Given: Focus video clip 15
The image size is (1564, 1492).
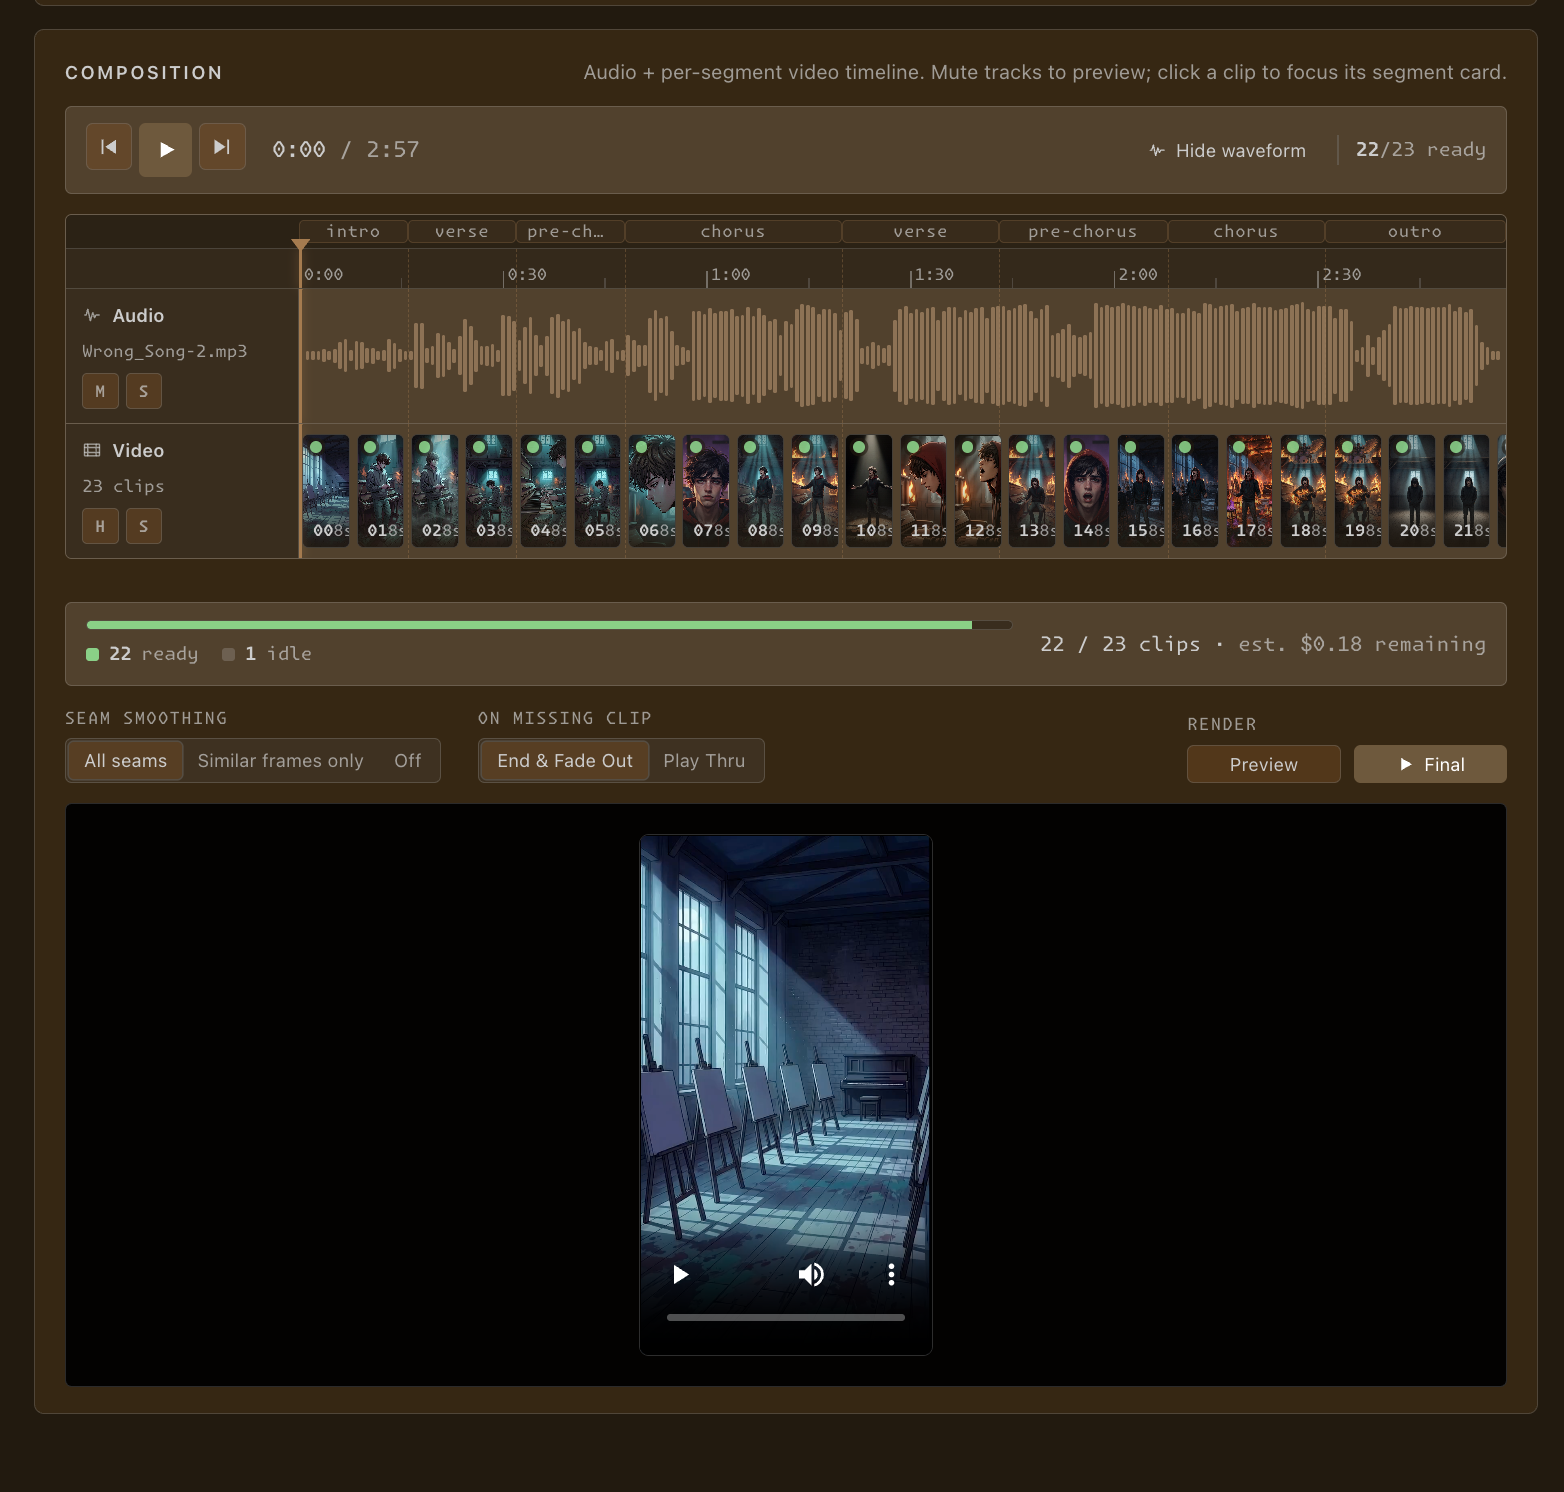Looking at the screenshot, I should 1141,490.
